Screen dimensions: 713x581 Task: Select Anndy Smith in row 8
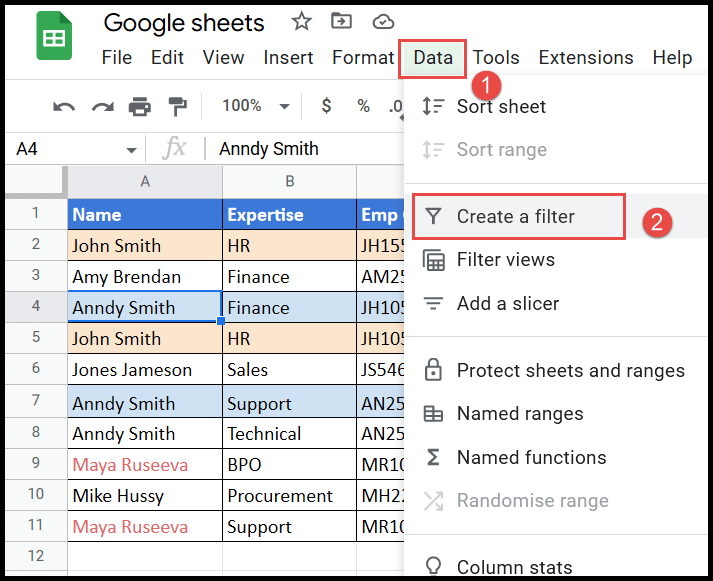pos(145,433)
